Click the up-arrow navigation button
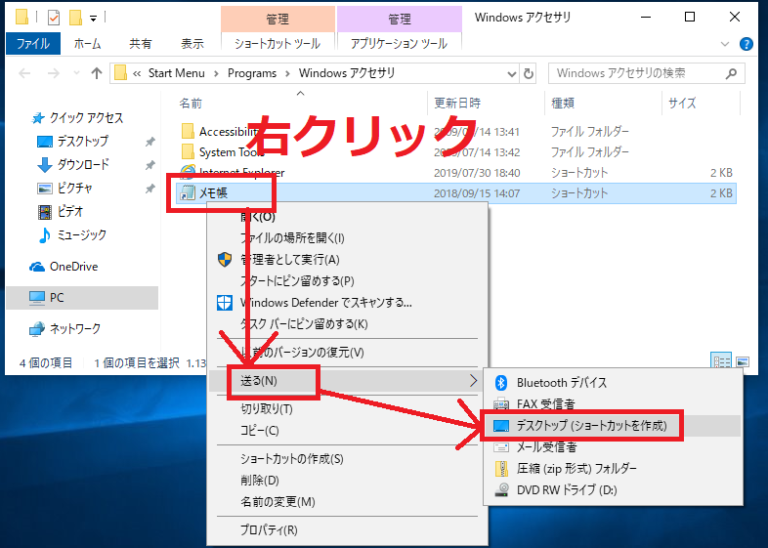The image size is (768, 548). click(x=96, y=73)
